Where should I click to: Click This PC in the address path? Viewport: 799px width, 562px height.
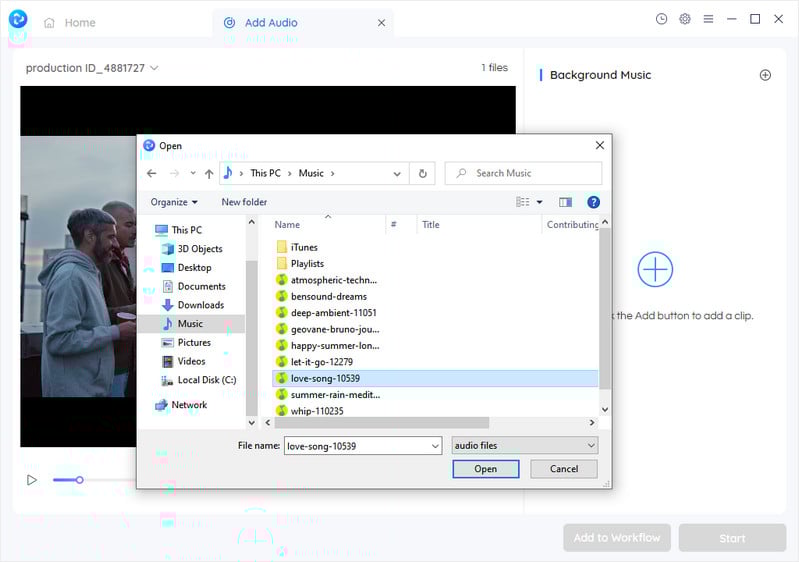(x=265, y=173)
